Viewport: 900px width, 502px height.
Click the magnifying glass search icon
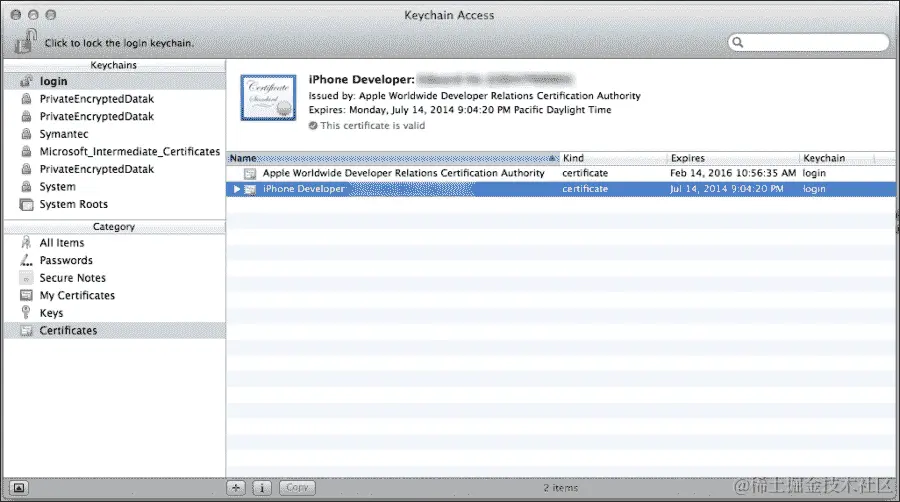(x=738, y=42)
